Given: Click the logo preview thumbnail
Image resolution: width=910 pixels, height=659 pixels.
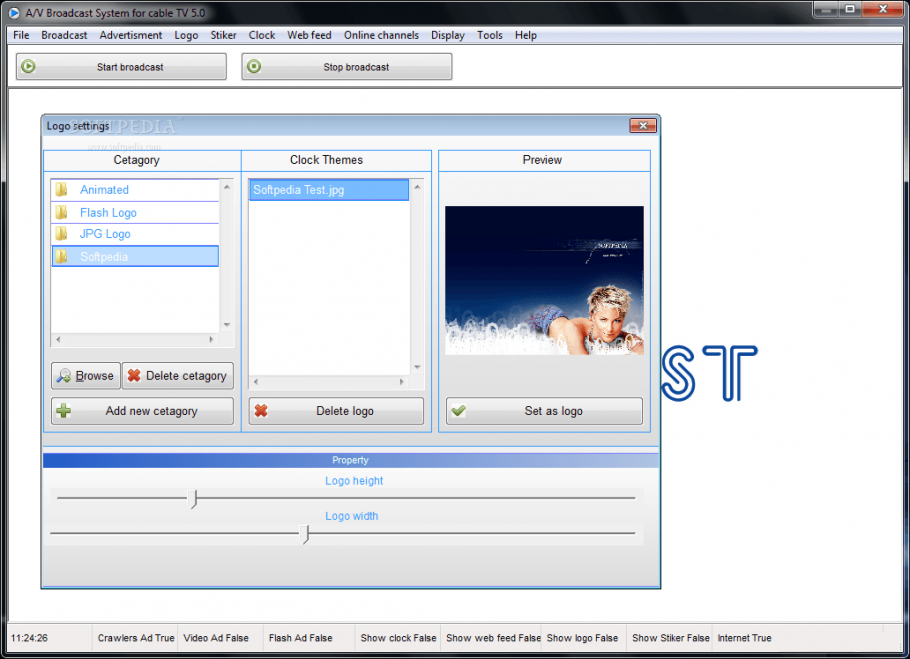Looking at the screenshot, I should click(x=543, y=281).
